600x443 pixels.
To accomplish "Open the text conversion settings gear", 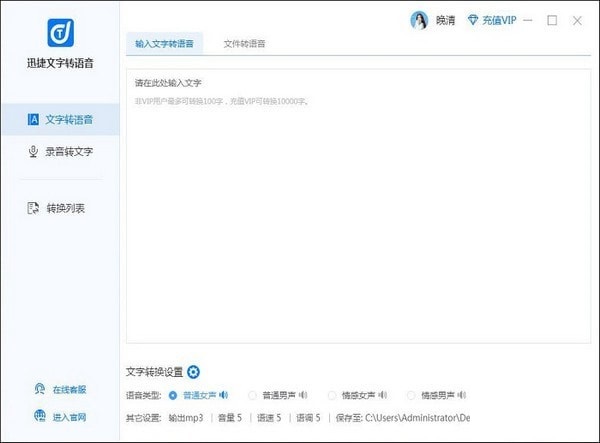I will pyautogui.click(x=194, y=372).
